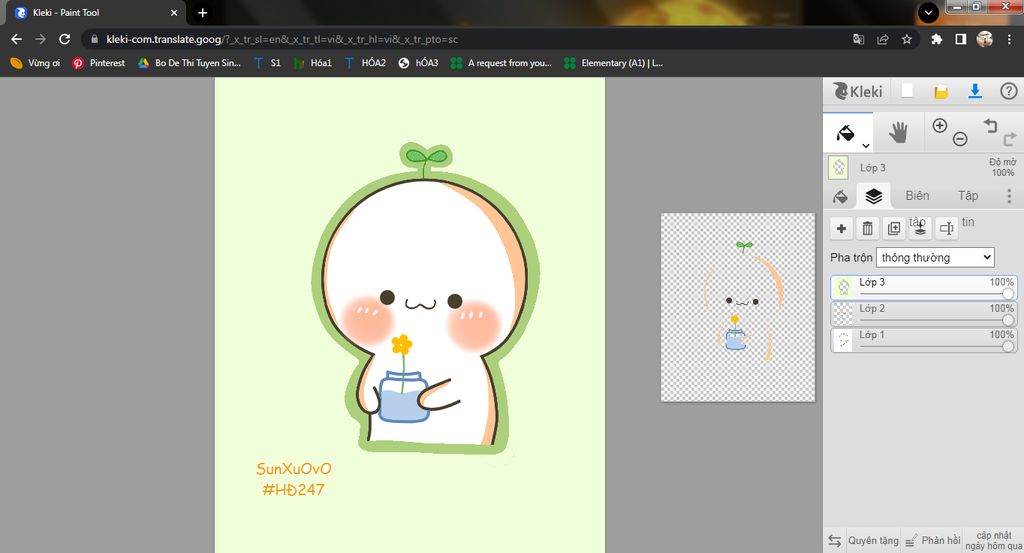Image resolution: width=1024 pixels, height=553 pixels.
Task: Rename the current layer
Action: point(946,228)
